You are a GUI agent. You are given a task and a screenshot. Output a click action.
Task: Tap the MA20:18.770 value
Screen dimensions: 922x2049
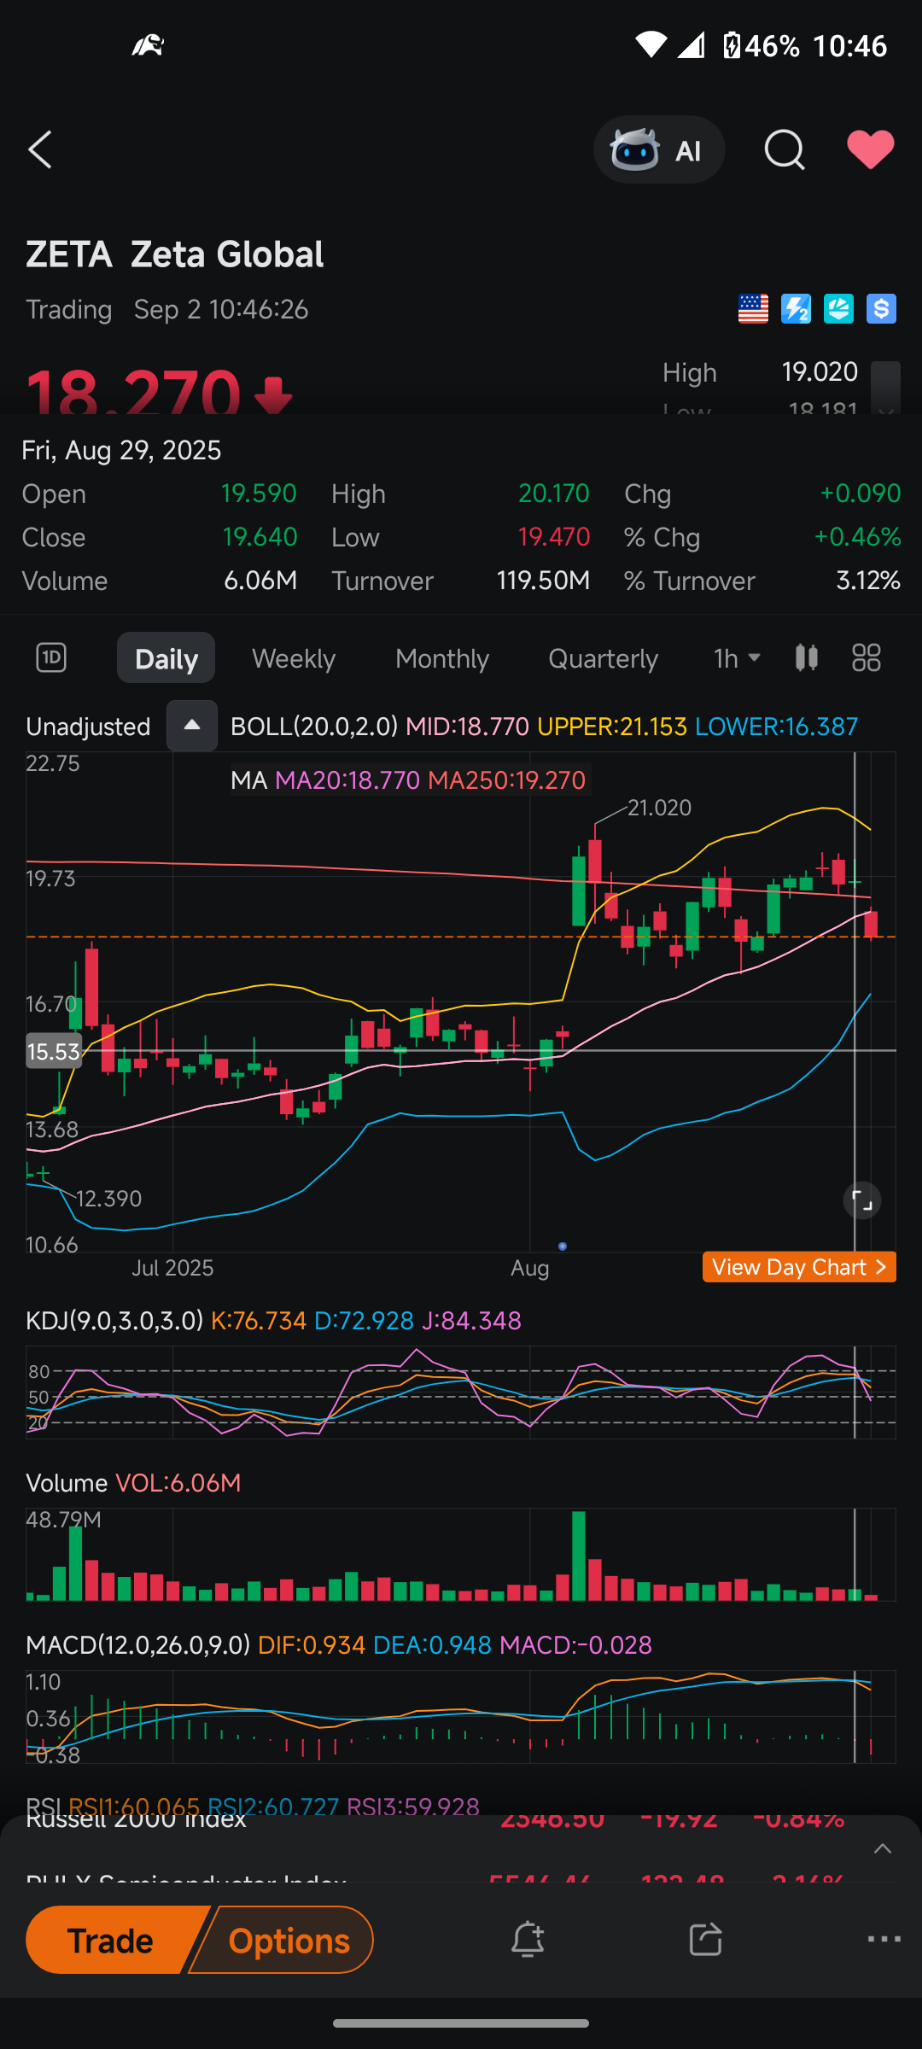(x=347, y=780)
